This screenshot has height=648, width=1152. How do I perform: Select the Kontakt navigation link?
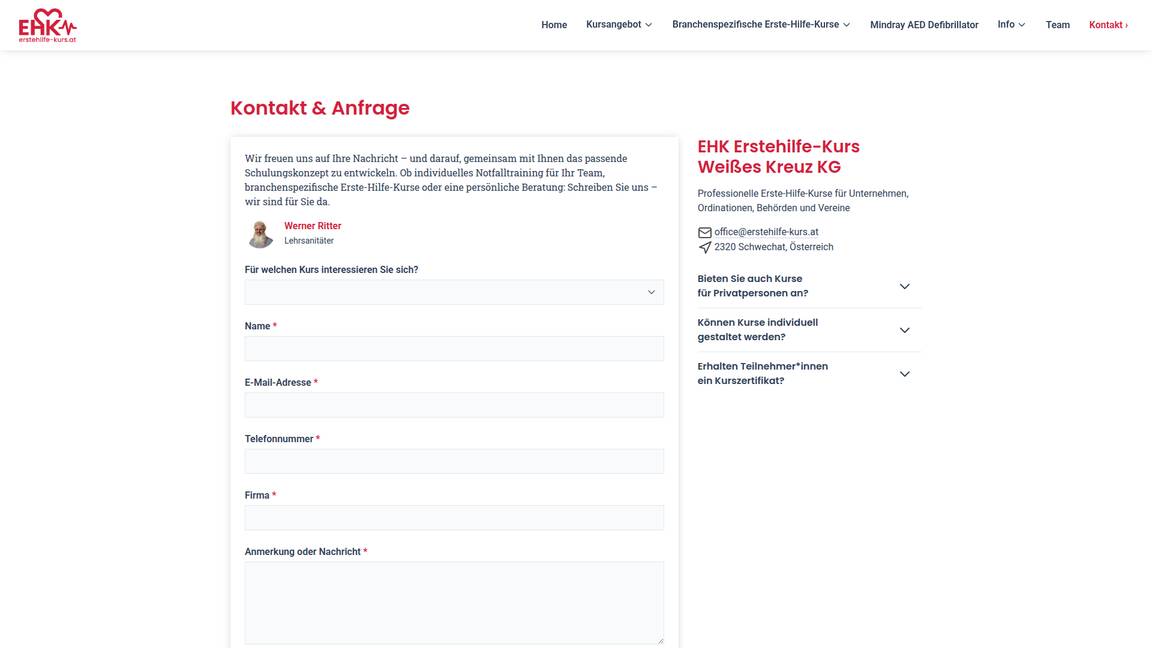tap(1108, 25)
